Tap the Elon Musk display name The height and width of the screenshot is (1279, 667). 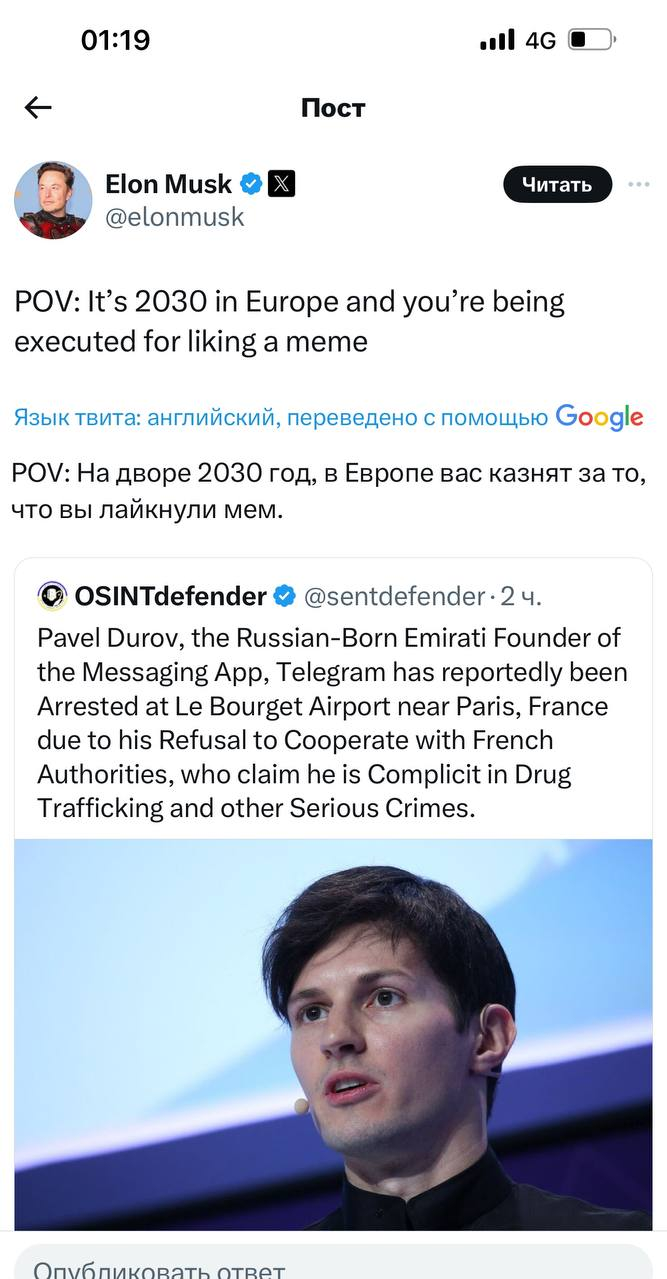(x=168, y=184)
